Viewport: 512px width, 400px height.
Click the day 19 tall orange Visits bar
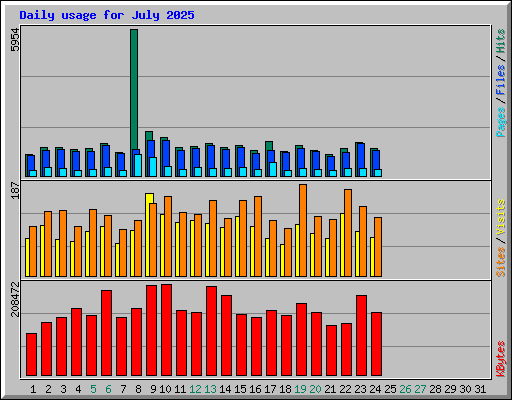303,230
